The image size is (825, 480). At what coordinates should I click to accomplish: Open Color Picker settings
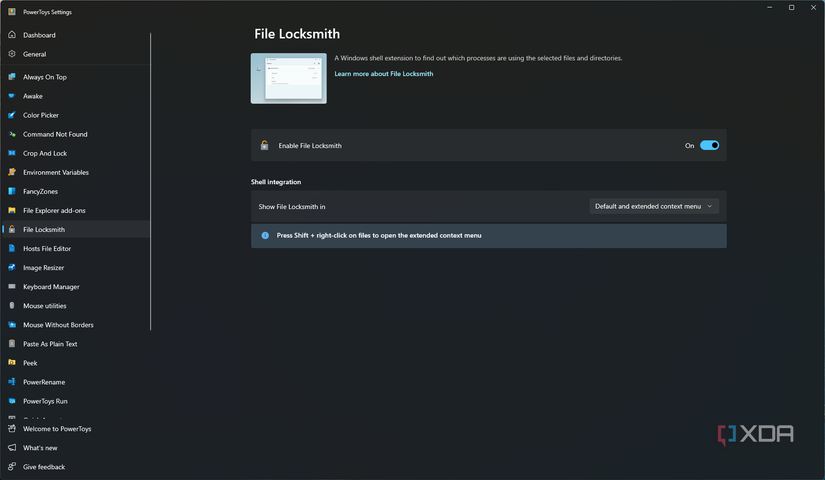pyautogui.click(x=76, y=115)
